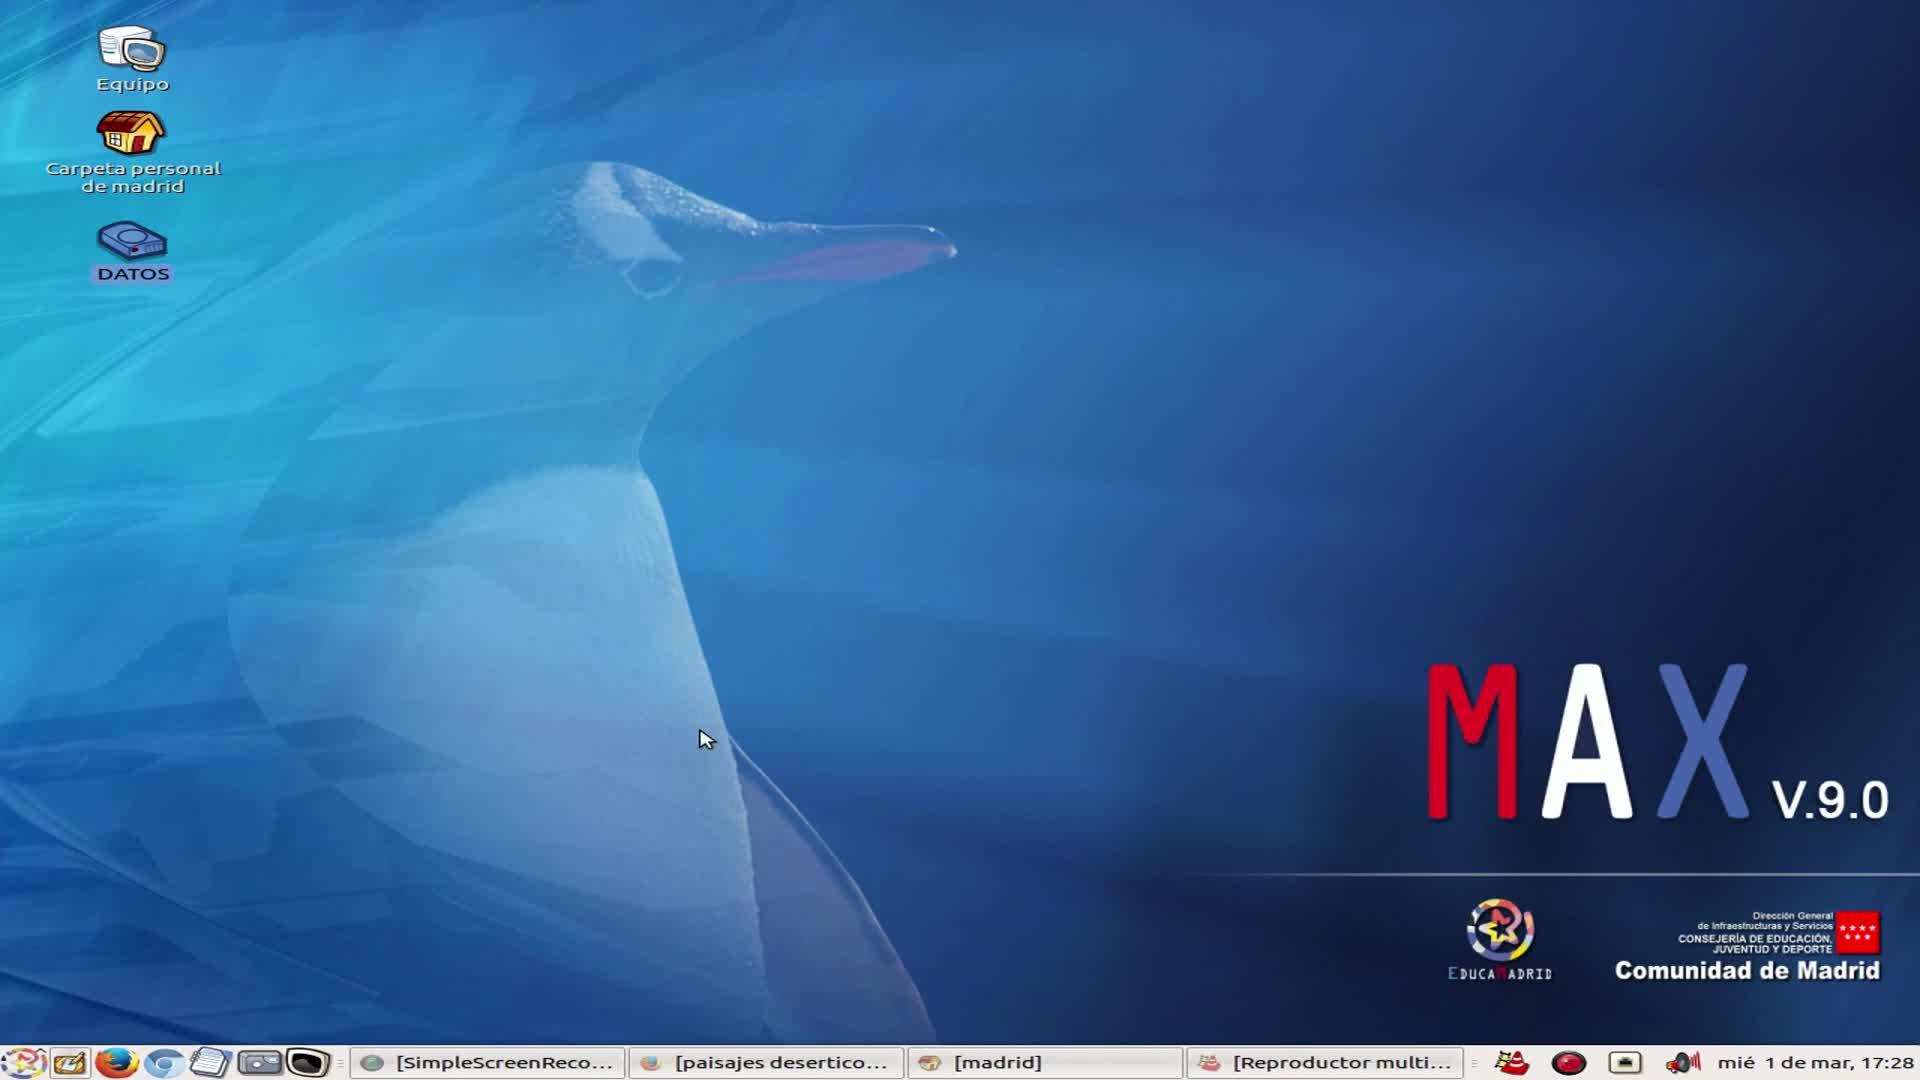Open the volume speaker control
This screenshot has height=1080, width=1920.
tap(1683, 1062)
